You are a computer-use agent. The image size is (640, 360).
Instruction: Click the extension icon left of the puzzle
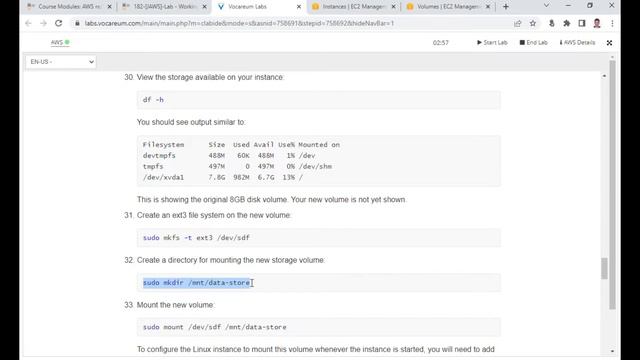point(551,23)
